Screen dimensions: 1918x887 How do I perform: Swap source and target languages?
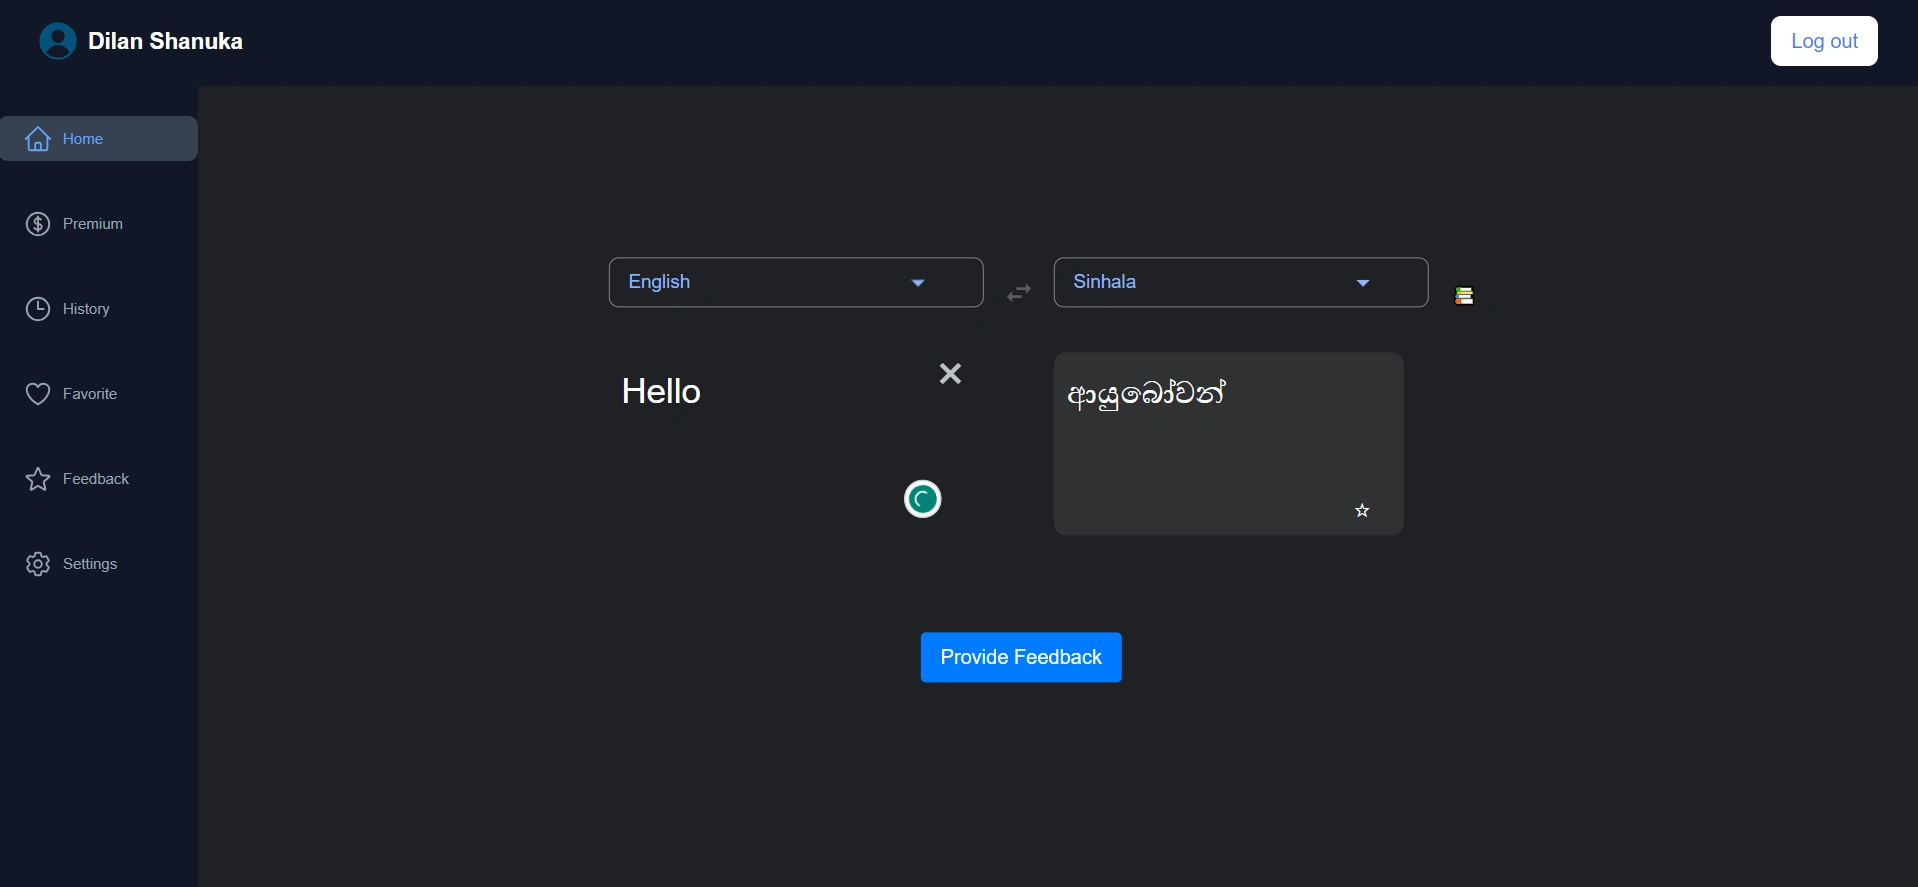1018,292
